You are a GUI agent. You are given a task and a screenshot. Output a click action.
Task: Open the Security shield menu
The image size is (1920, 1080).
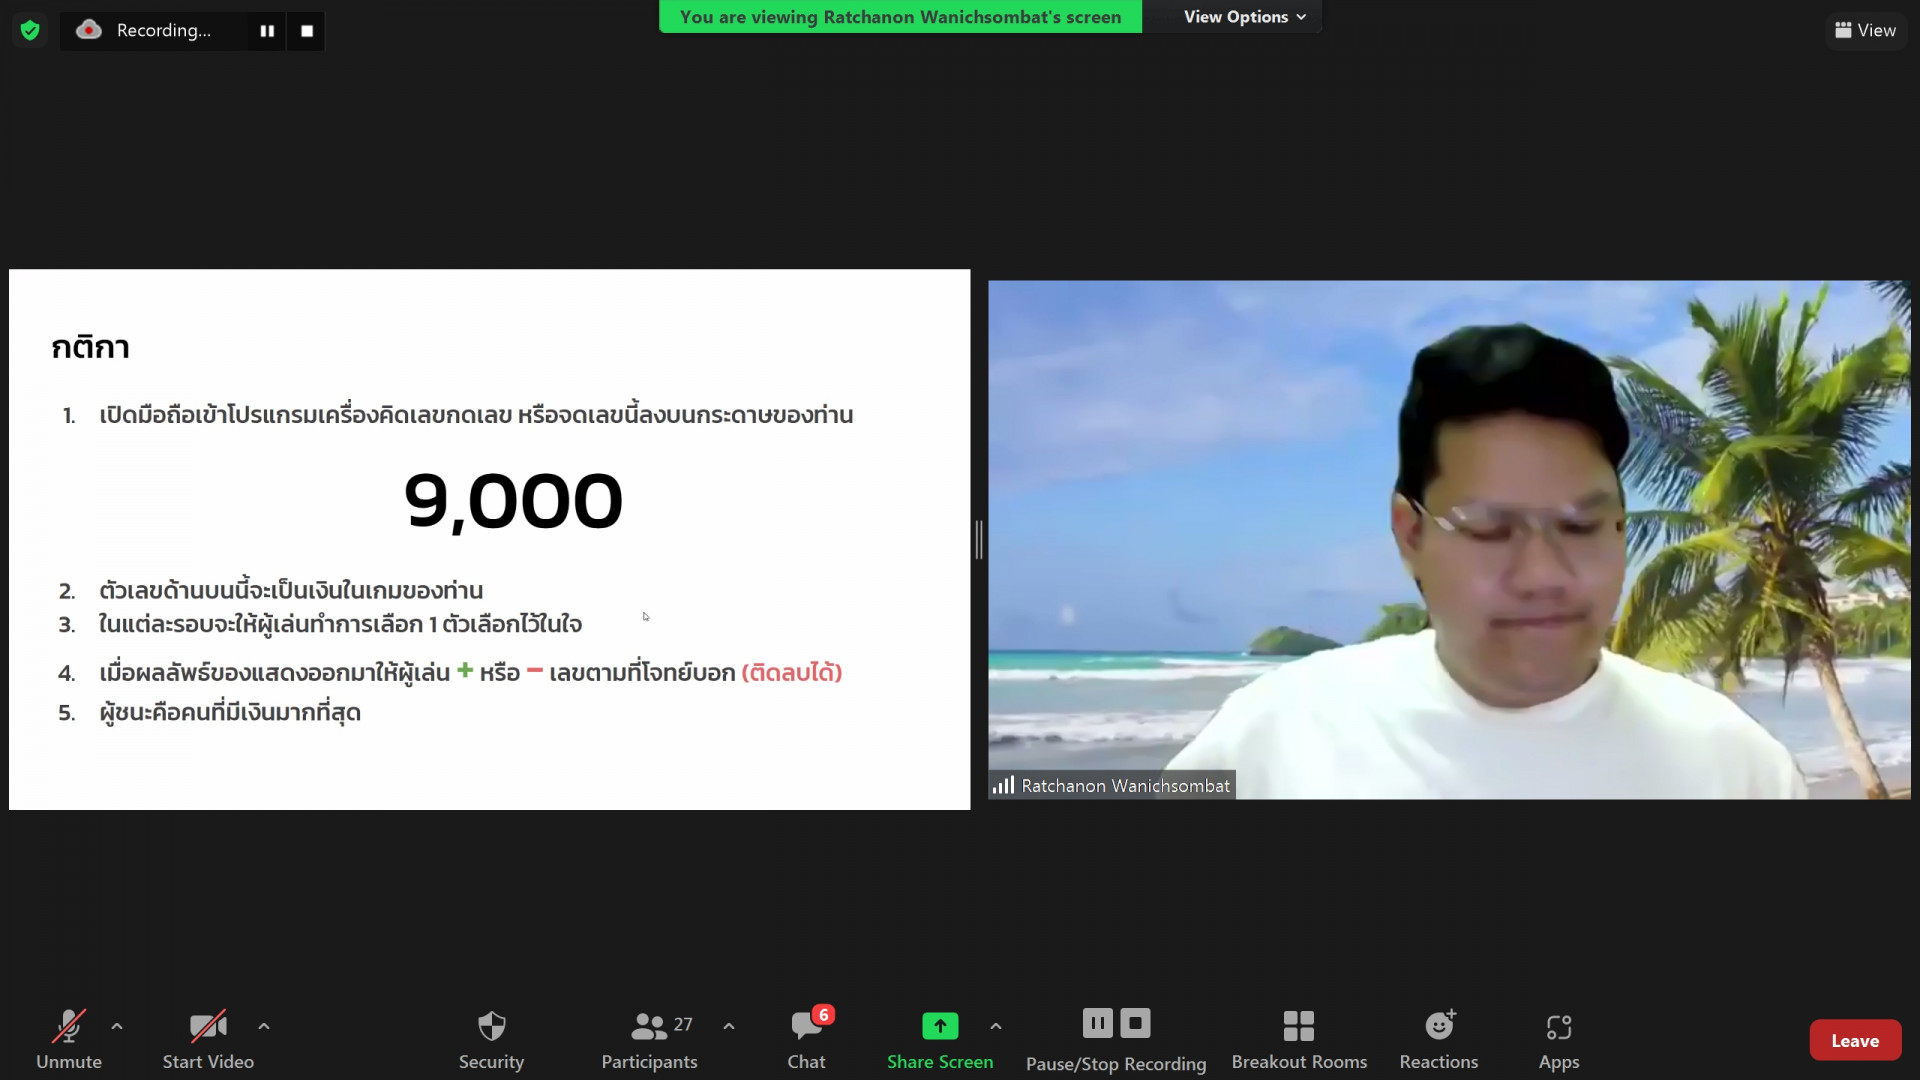[491, 1040]
